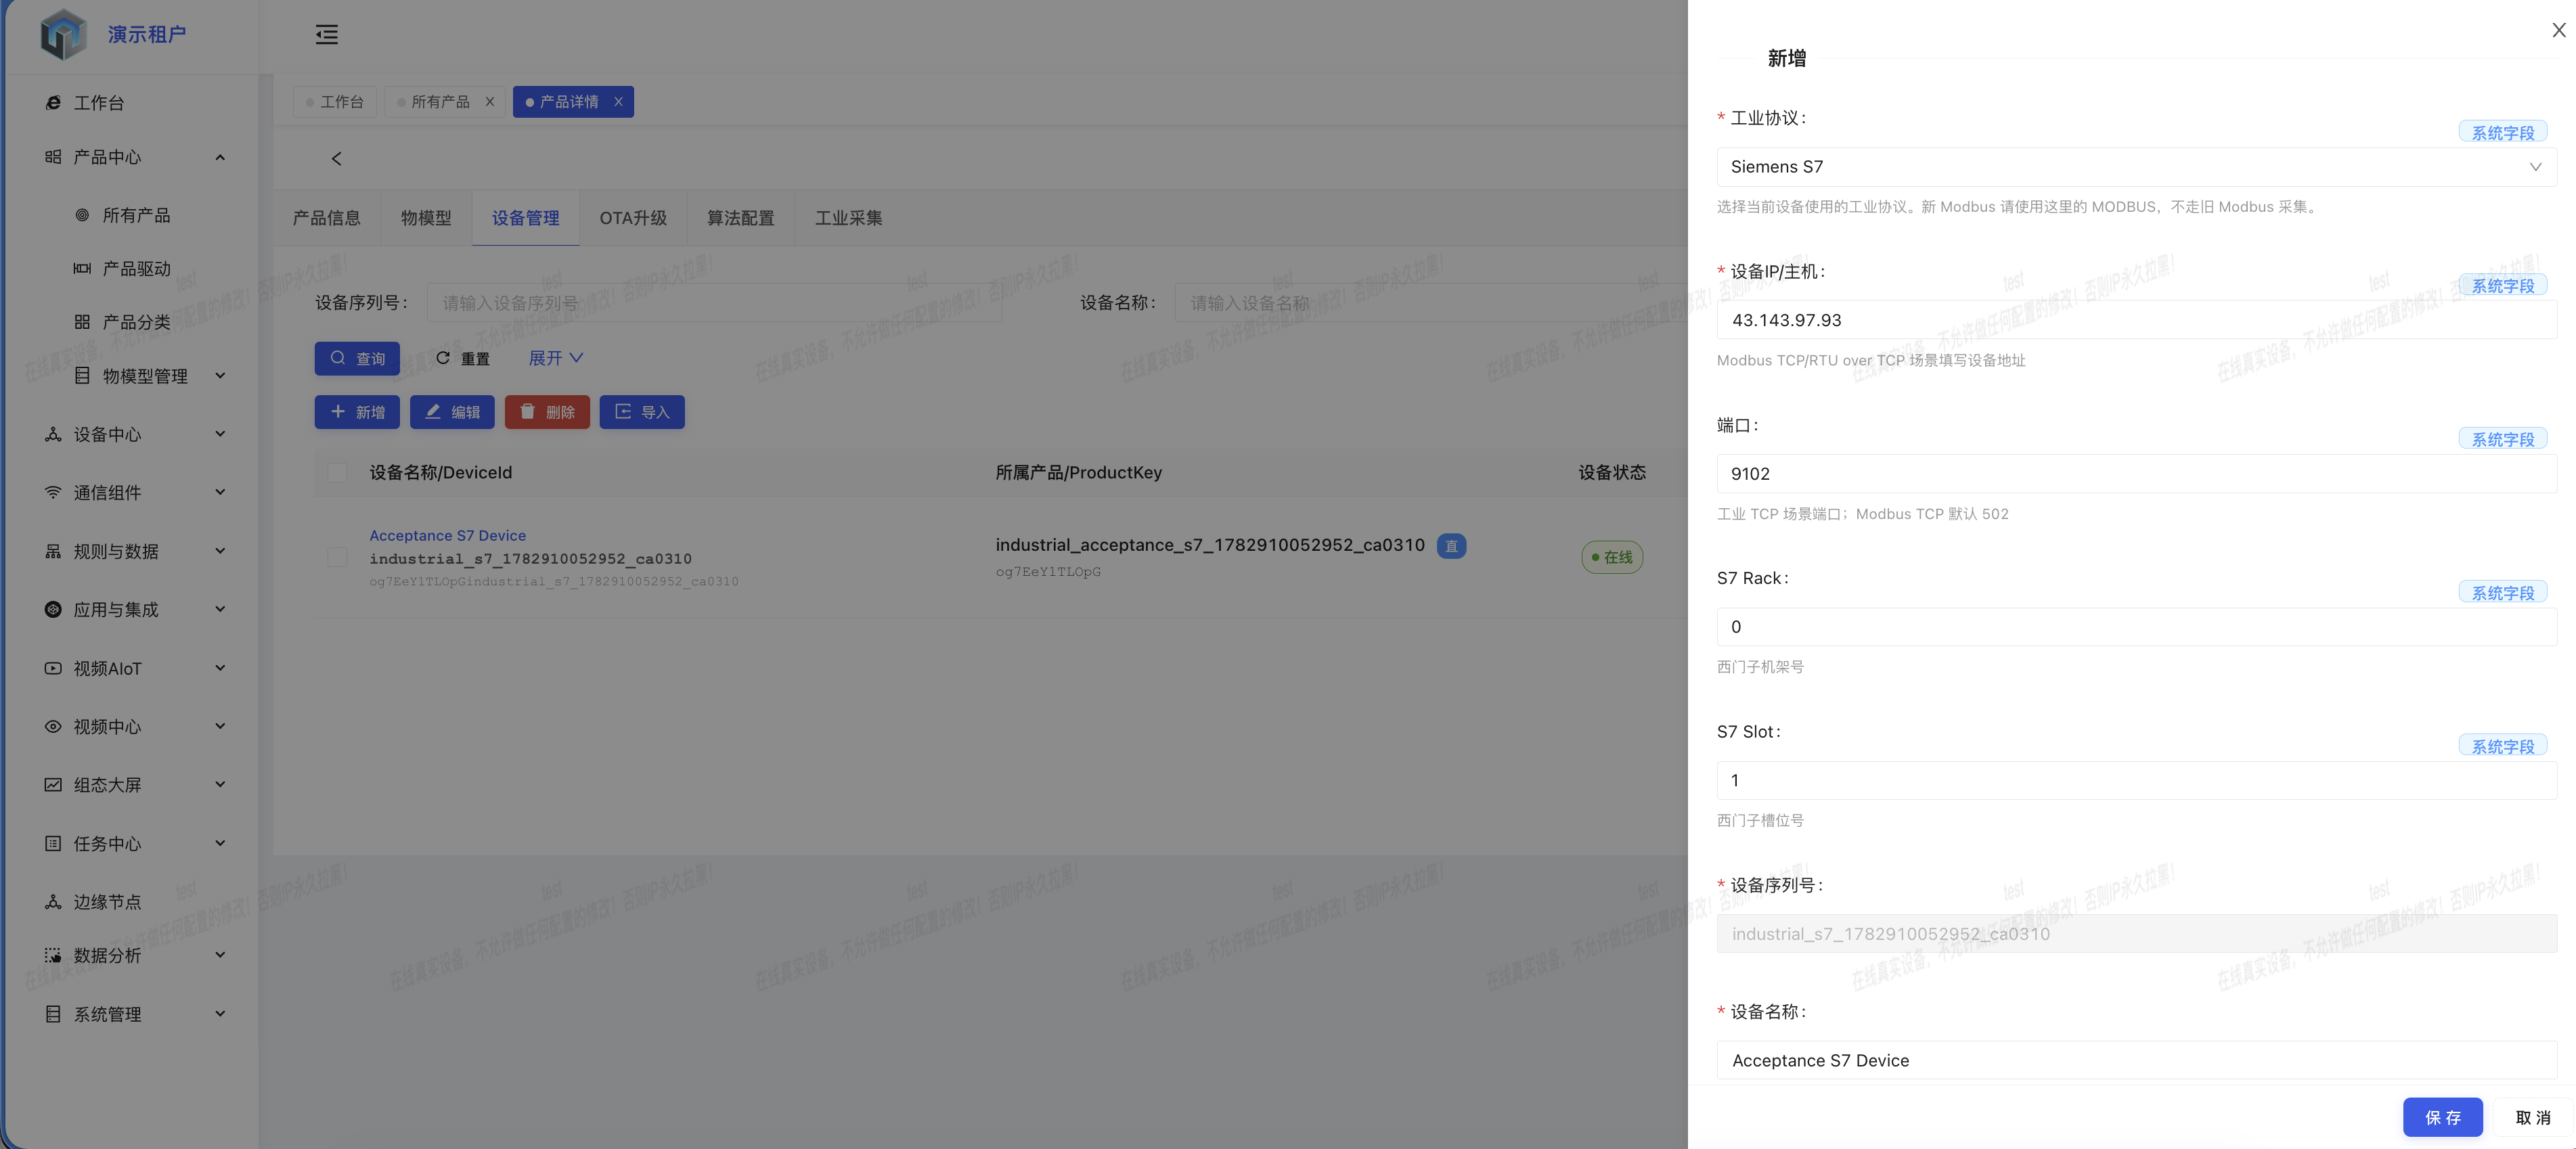The width and height of the screenshot is (2576, 1149).
Task: Open the 工业协议 Siemens S7 dropdown
Action: point(2136,167)
